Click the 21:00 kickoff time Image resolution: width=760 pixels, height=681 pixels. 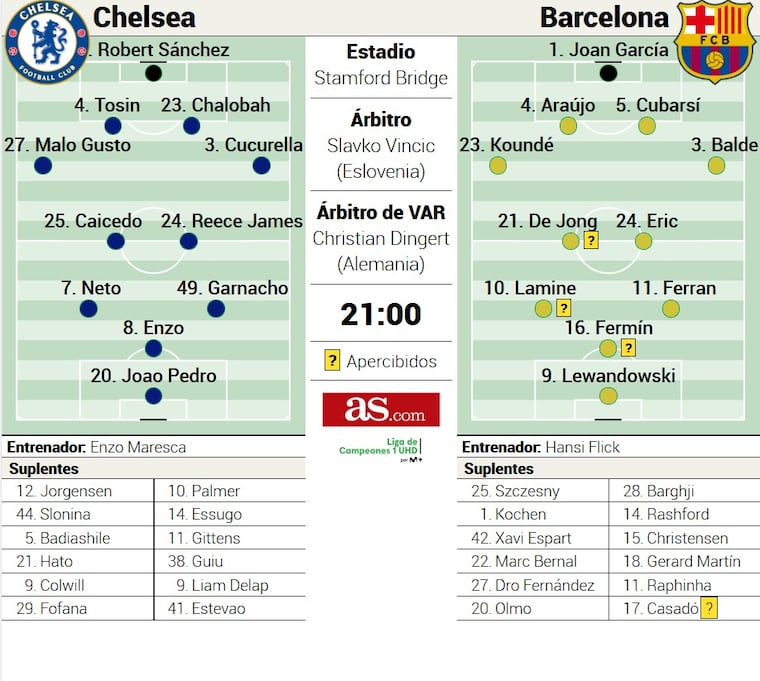click(x=380, y=314)
